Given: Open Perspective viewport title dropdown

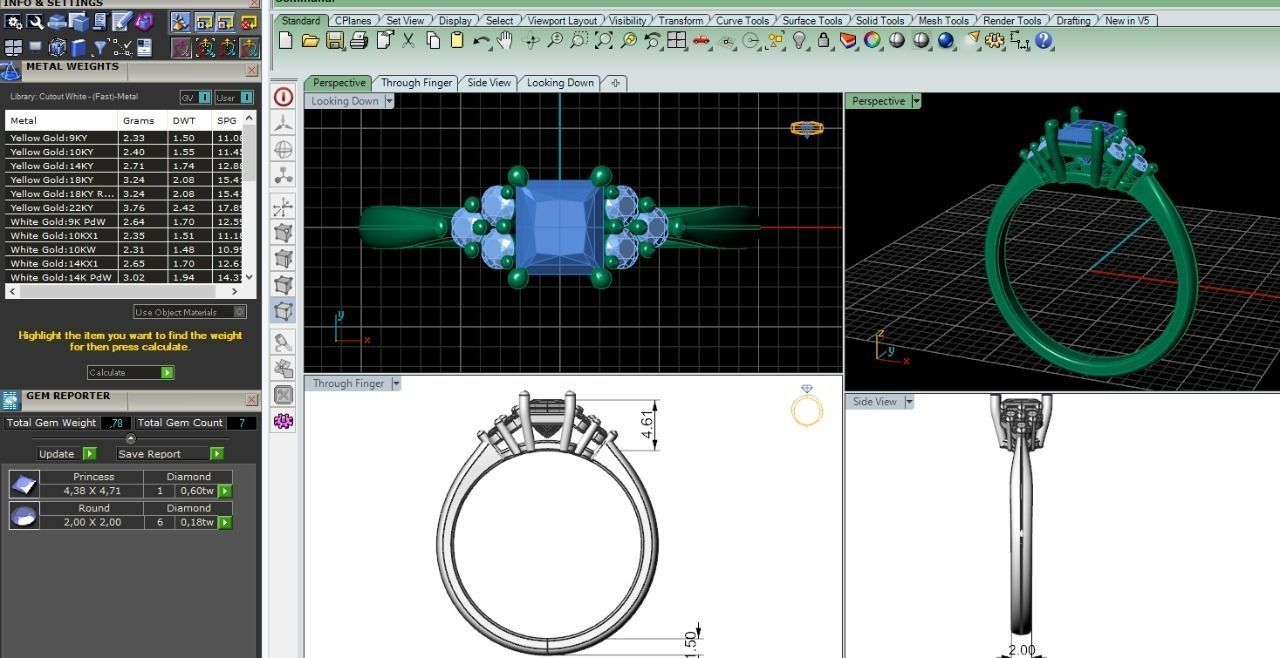Looking at the screenshot, I should (915, 101).
